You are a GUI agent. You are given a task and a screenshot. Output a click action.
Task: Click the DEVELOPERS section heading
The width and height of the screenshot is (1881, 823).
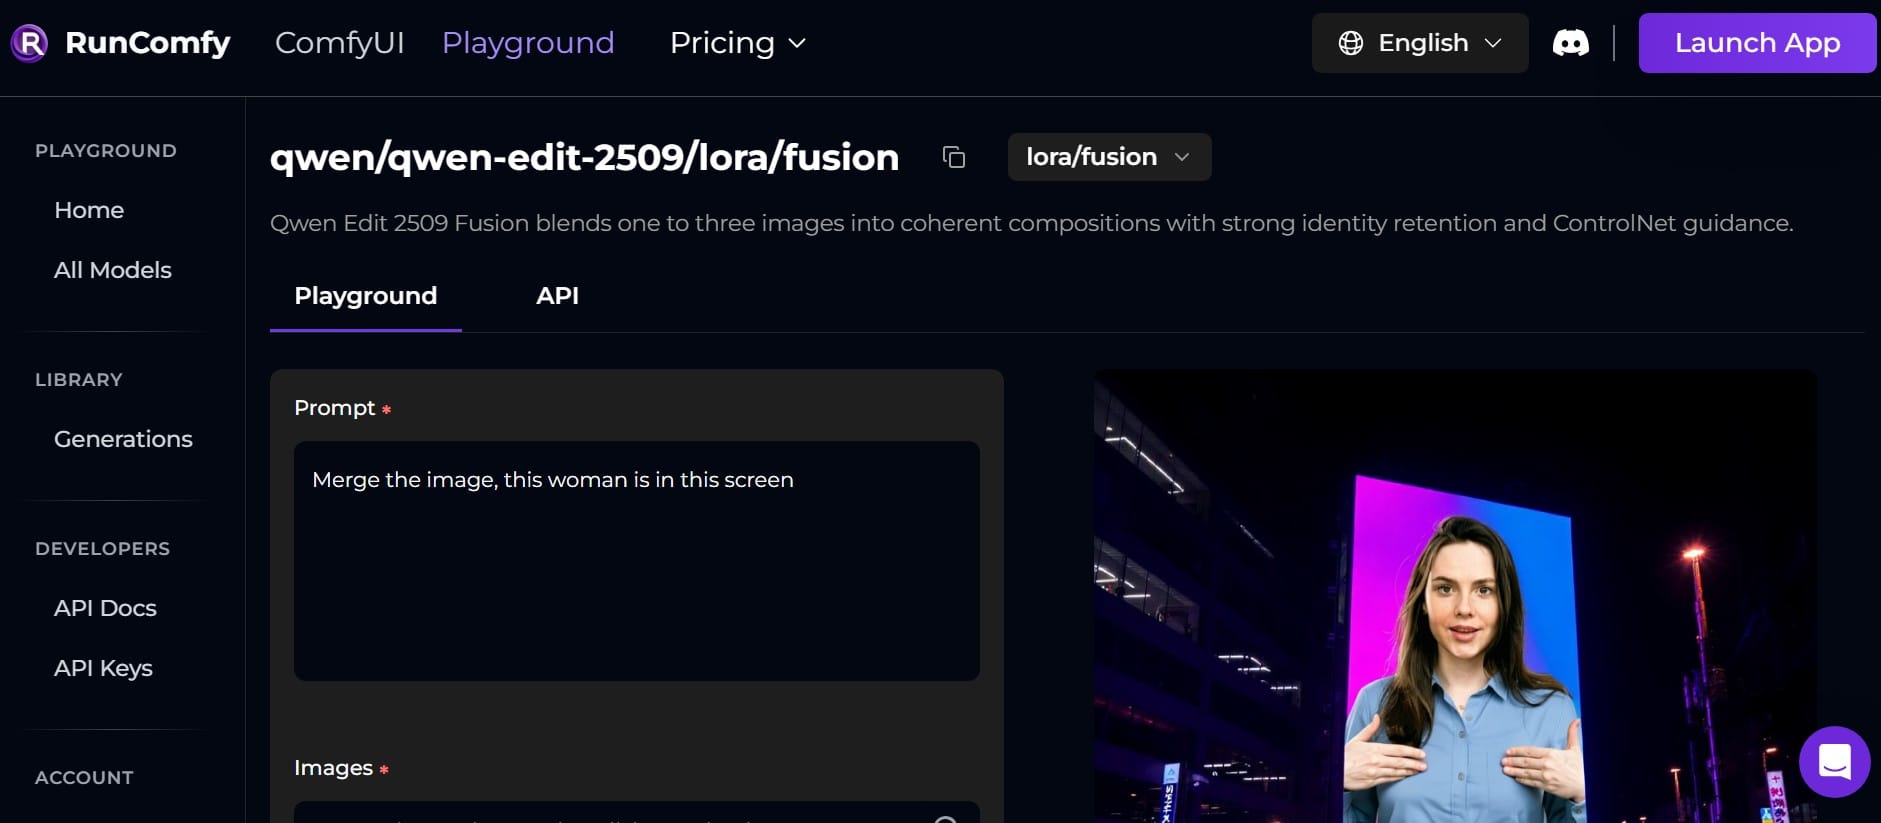click(x=102, y=549)
